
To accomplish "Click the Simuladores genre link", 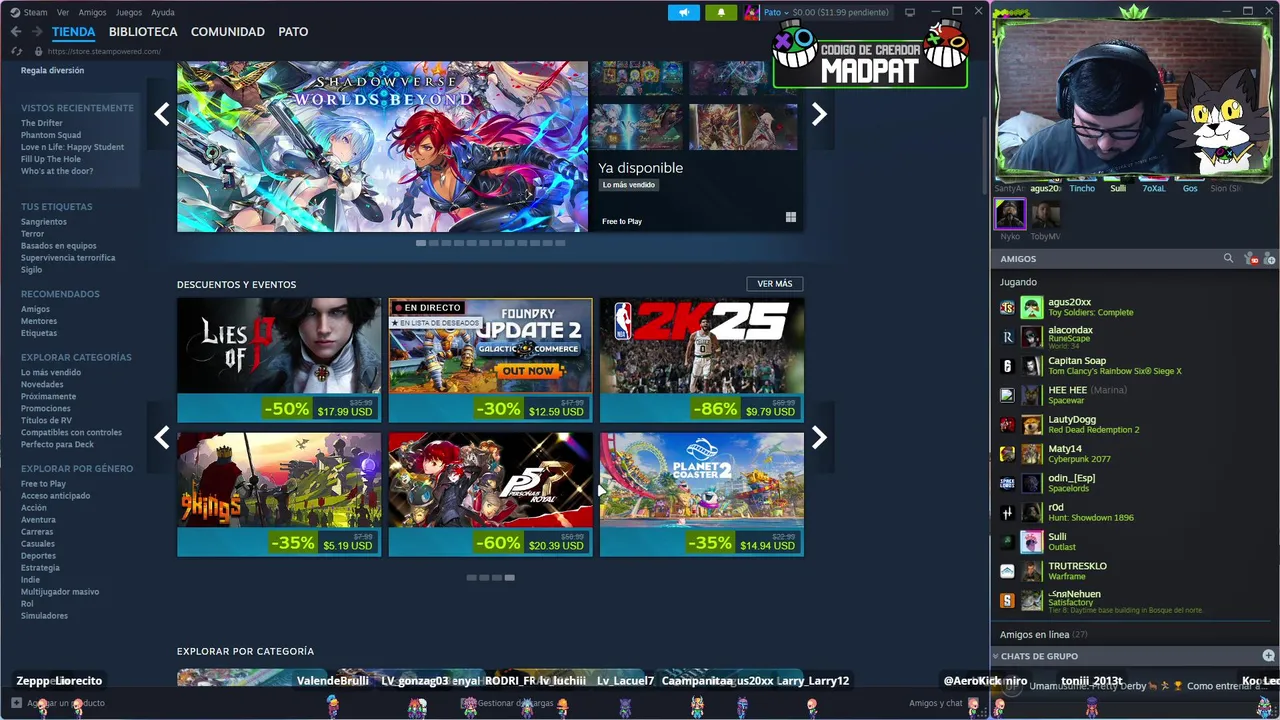I will (45, 616).
